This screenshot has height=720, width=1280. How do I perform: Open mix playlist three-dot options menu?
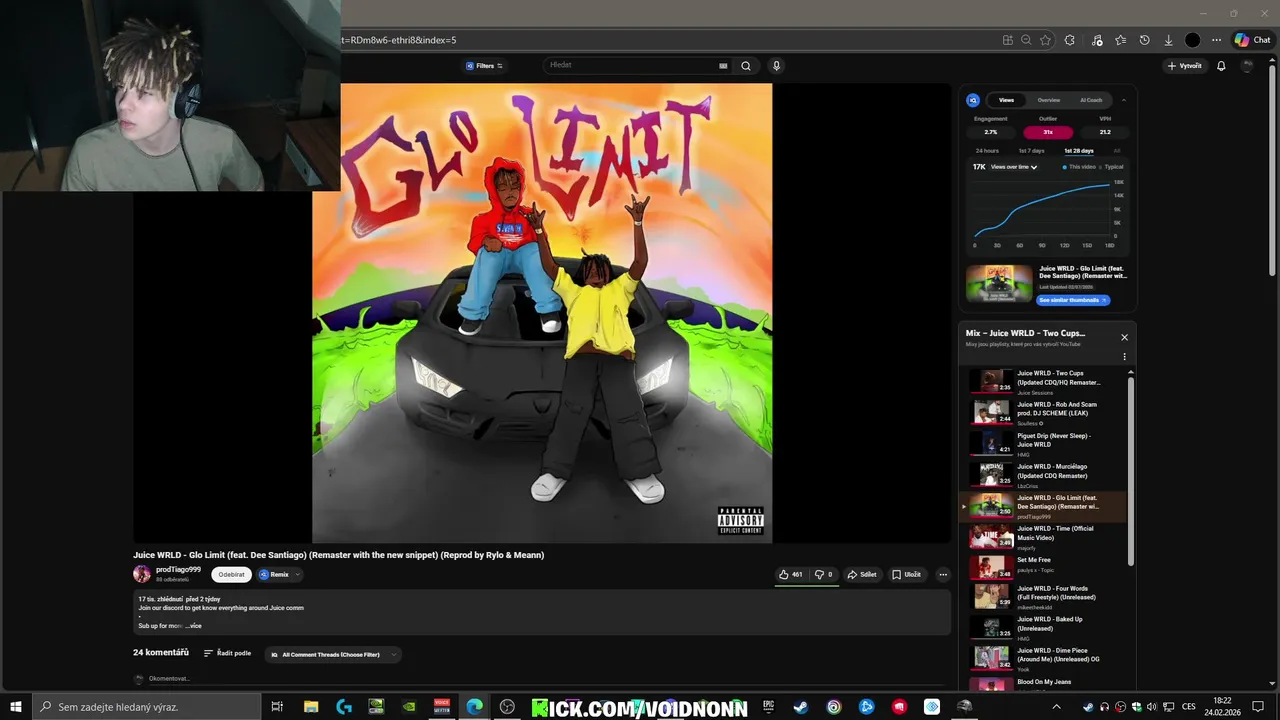pos(1124,357)
